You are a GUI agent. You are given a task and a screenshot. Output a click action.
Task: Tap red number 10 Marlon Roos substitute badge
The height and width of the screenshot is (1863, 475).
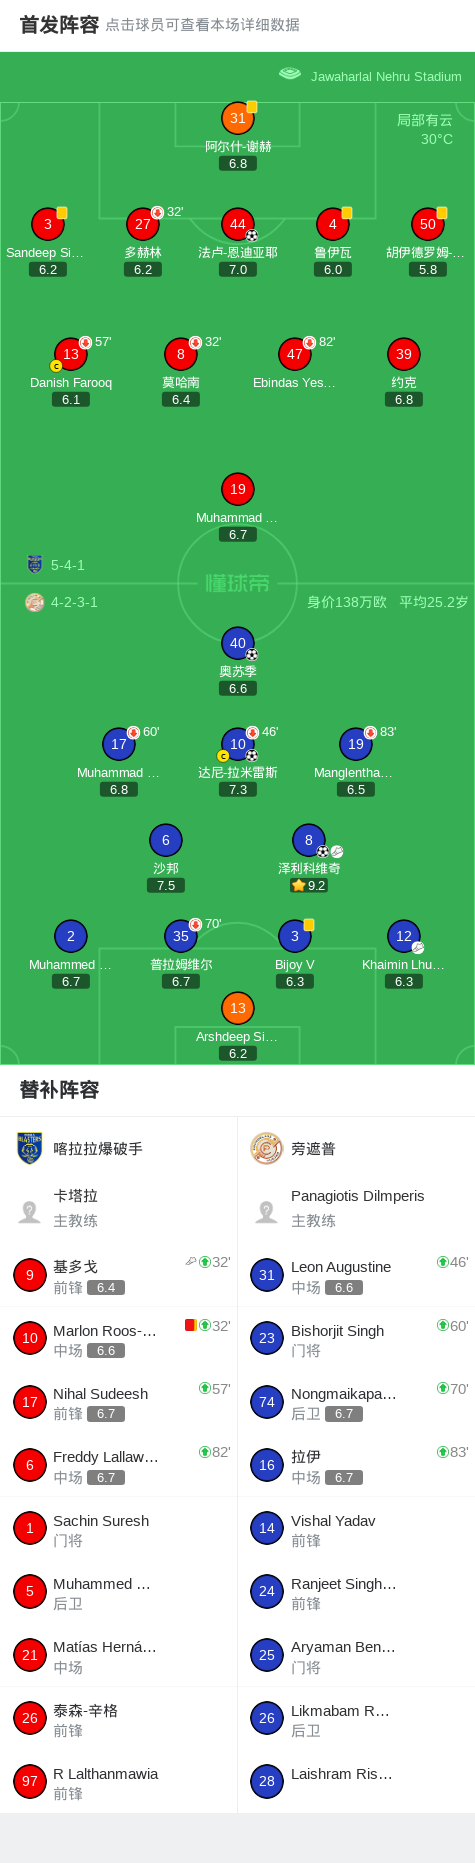click(x=30, y=1338)
